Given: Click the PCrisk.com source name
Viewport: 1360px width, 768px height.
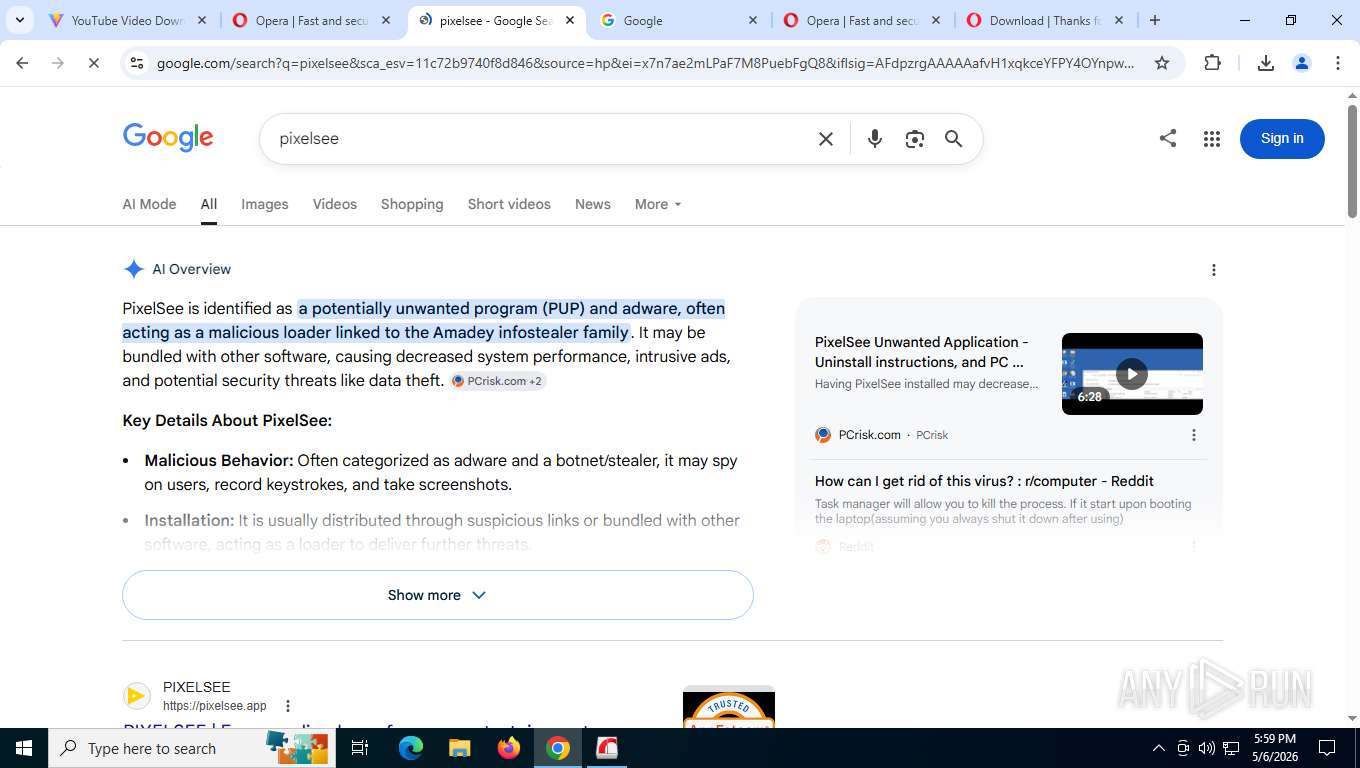Looking at the screenshot, I should click(869, 435).
